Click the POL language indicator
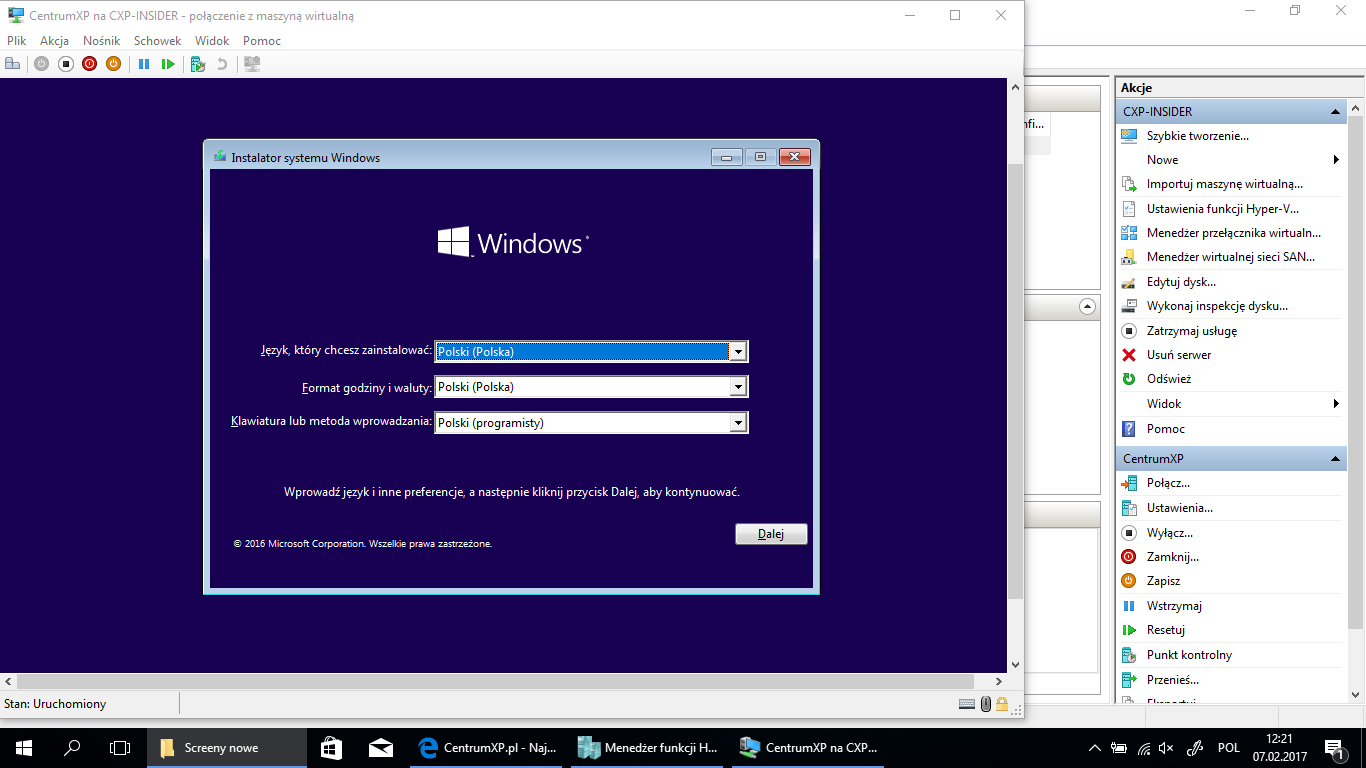The image size is (1366, 768). click(1228, 748)
